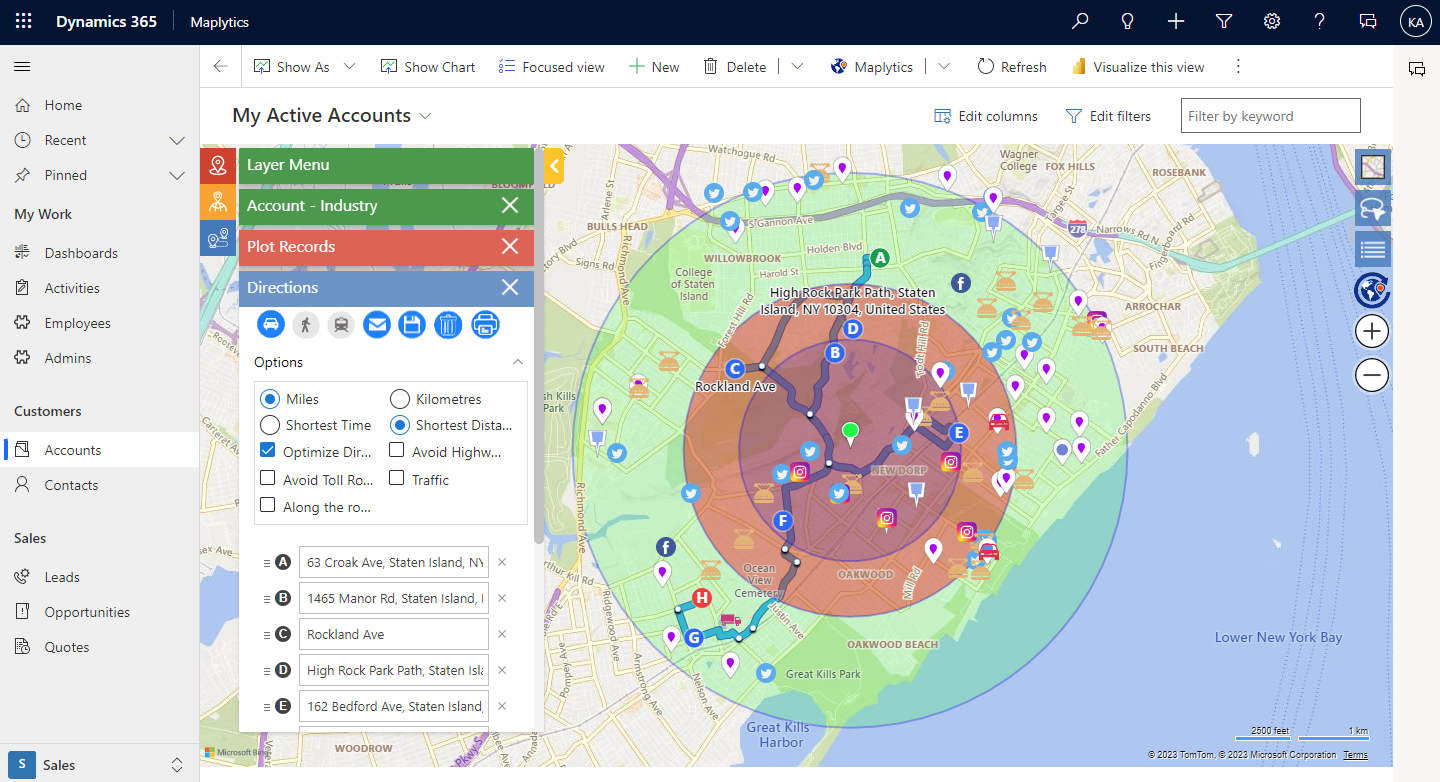Go back with the arrow button
The height and width of the screenshot is (782, 1440).
click(220, 67)
